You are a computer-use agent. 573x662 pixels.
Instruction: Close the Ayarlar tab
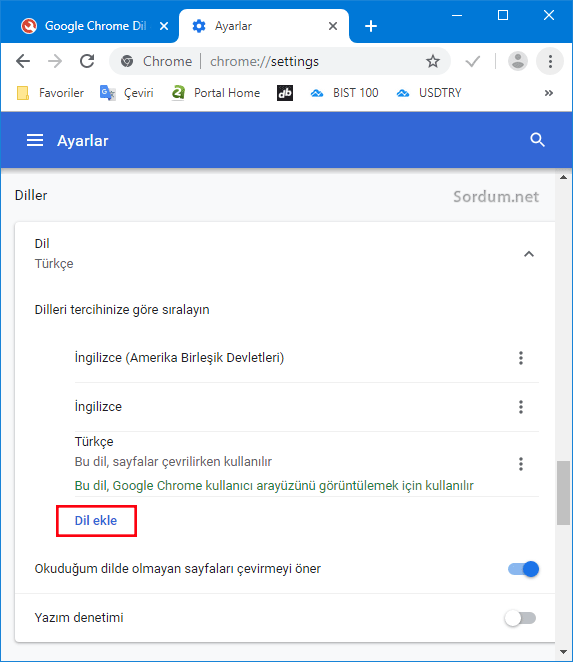point(333,26)
